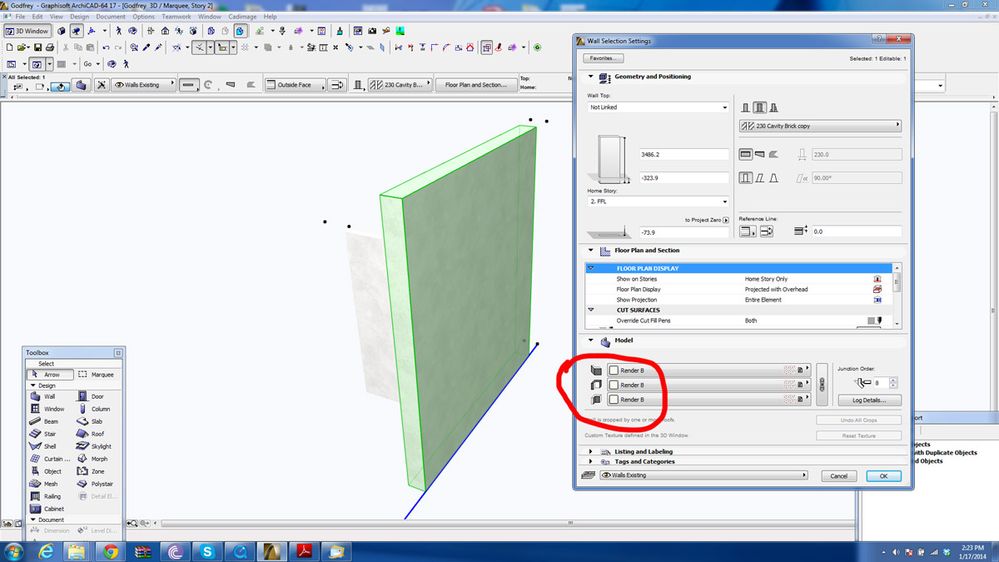Click the 'Floor Plan and Section...' info box button
Image resolution: width=999 pixels, height=562 pixels.
pyautogui.click(x=475, y=85)
